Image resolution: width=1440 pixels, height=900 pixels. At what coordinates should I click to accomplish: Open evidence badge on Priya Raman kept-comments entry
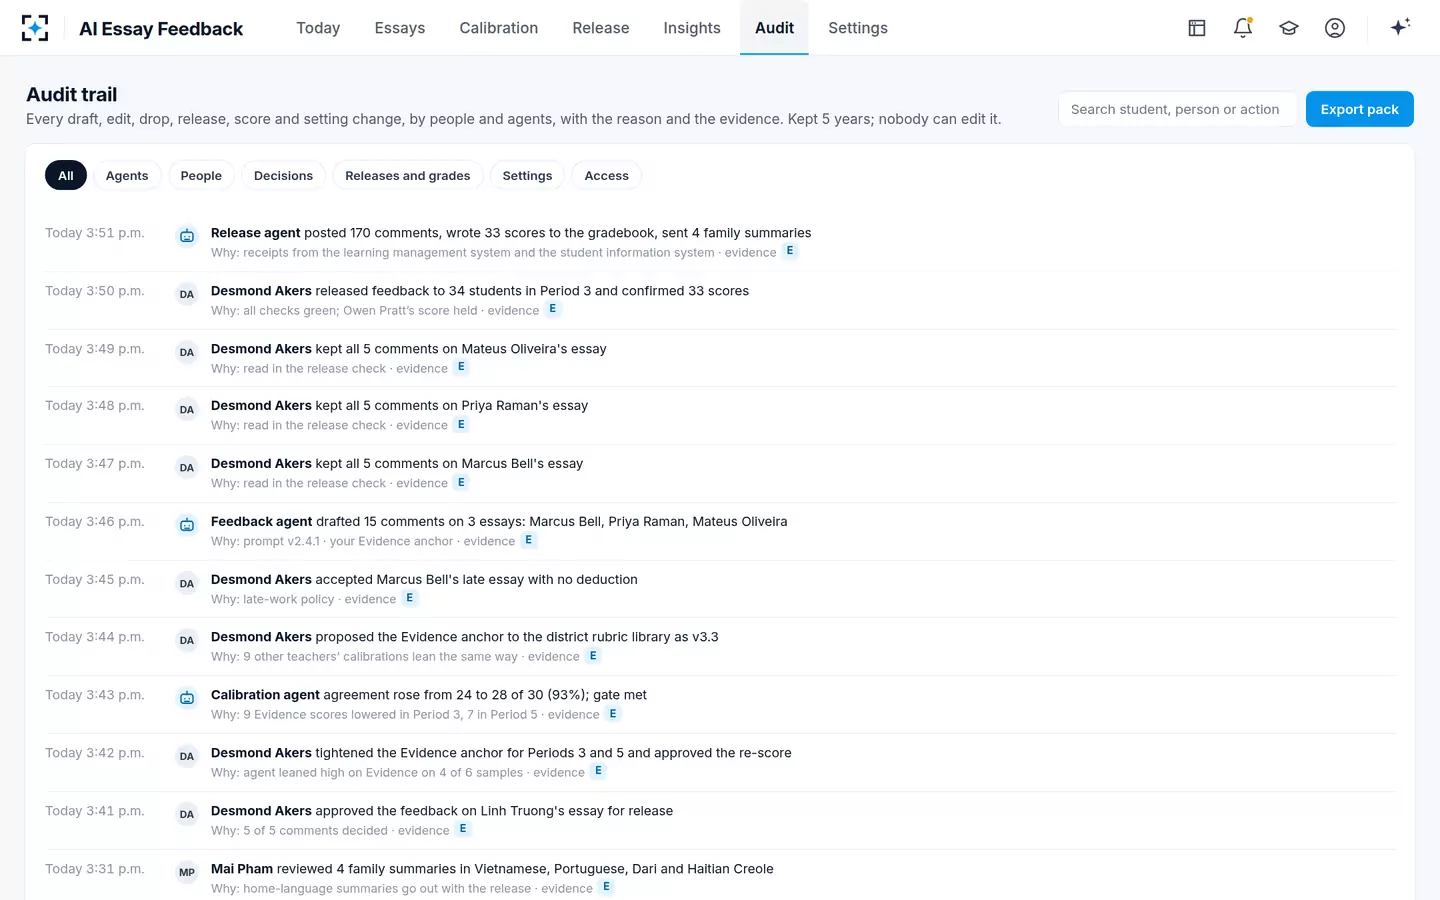point(461,424)
